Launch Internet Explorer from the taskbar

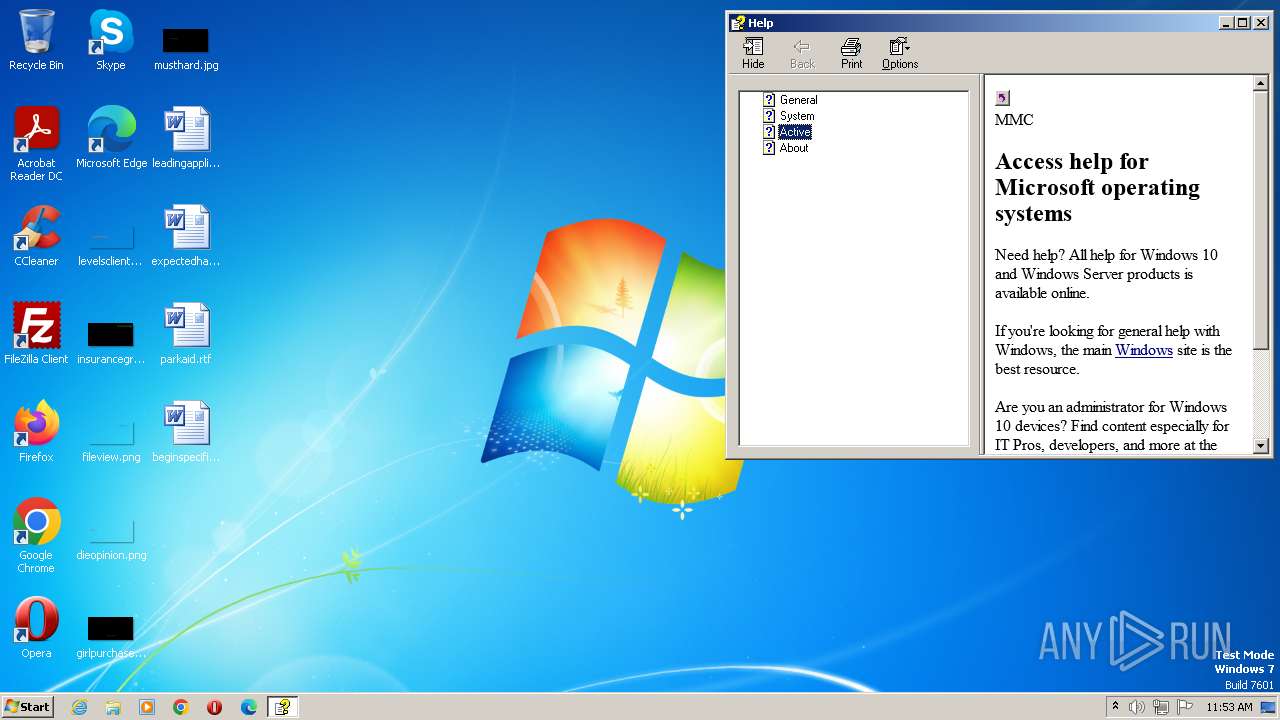point(79,707)
